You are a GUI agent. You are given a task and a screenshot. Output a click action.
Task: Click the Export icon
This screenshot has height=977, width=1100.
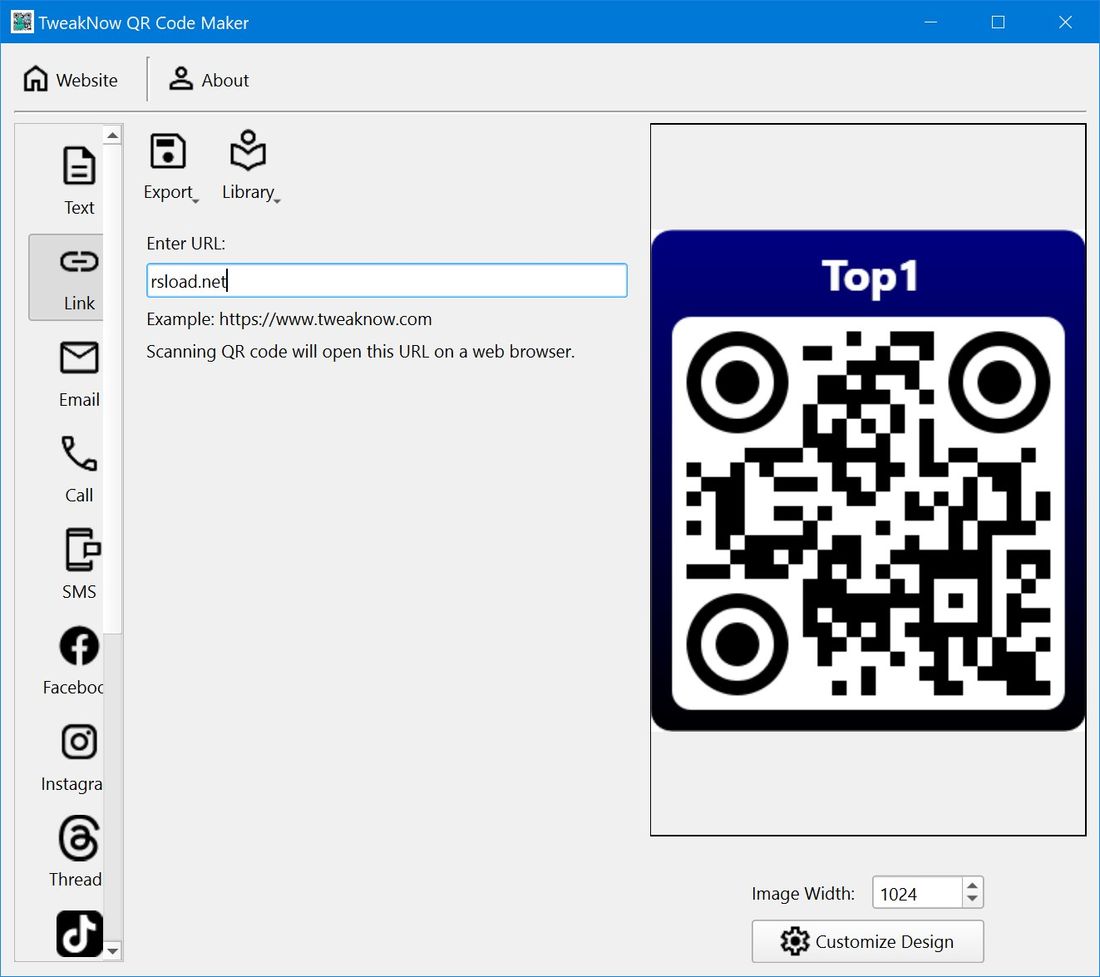168,152
